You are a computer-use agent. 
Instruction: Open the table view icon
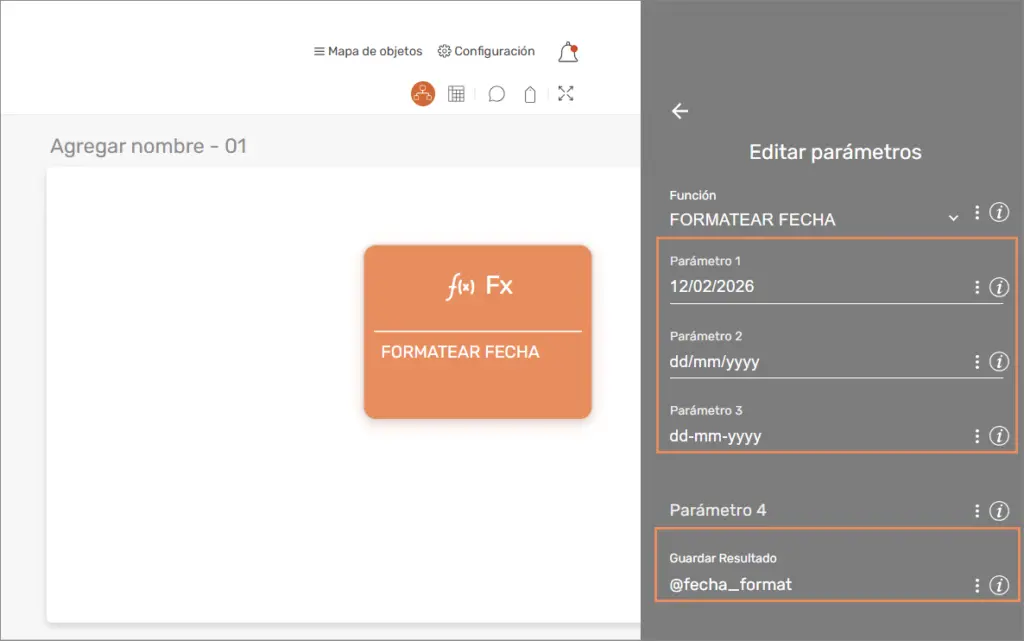(457, 93)
